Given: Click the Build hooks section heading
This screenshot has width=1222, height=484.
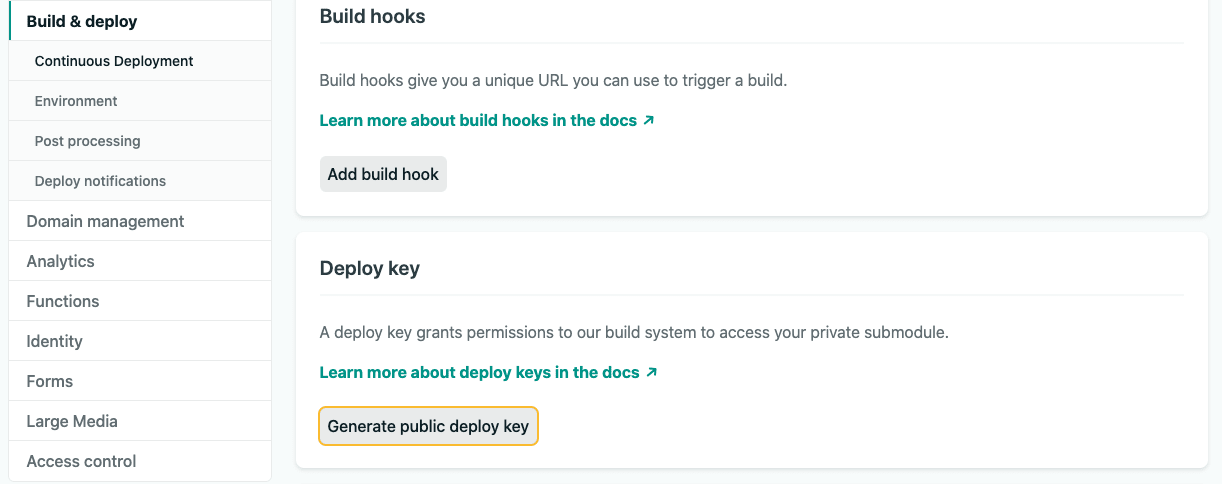Looking at the screenshot, I should click(372, 16).
